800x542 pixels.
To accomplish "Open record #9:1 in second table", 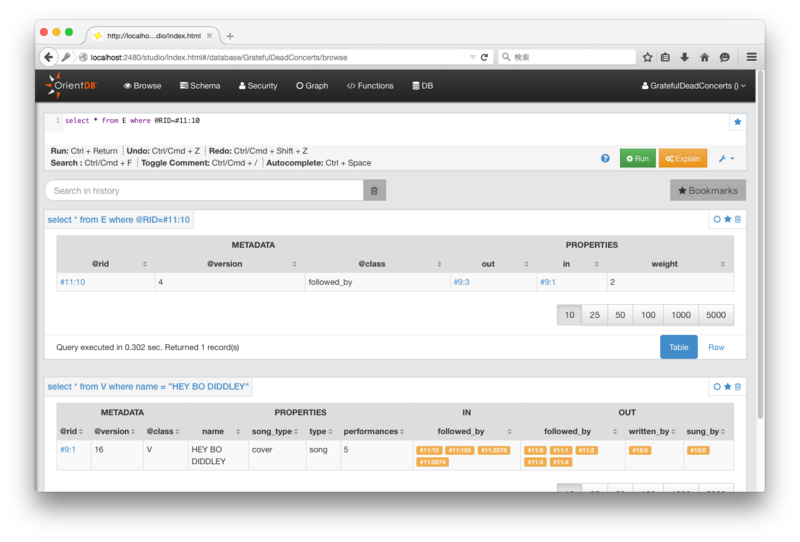I will tap(68, 449).
